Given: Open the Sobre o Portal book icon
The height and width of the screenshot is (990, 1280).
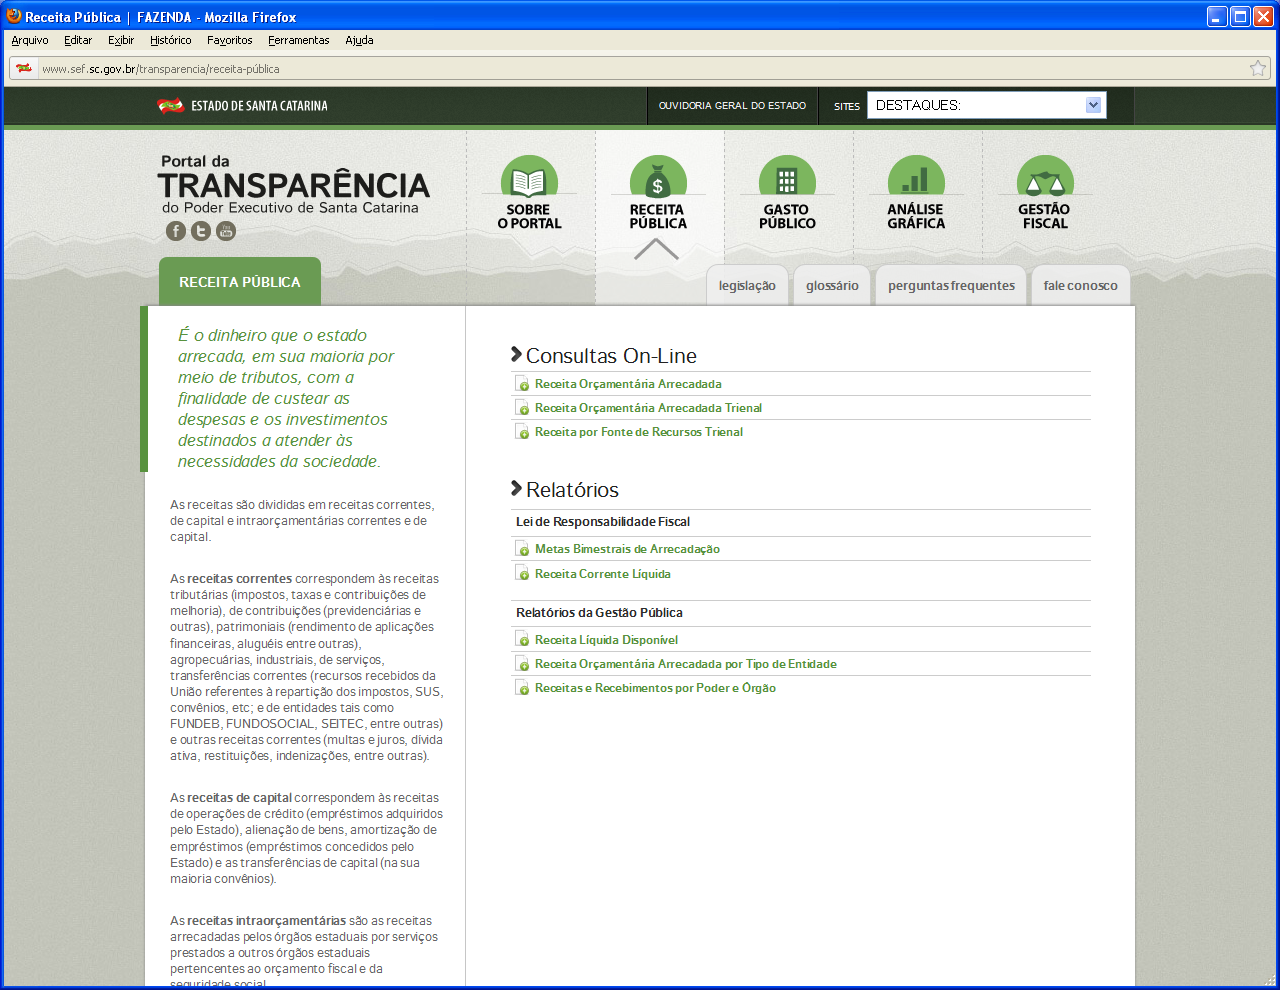Looking at the screenshot, I should (529, 177).
